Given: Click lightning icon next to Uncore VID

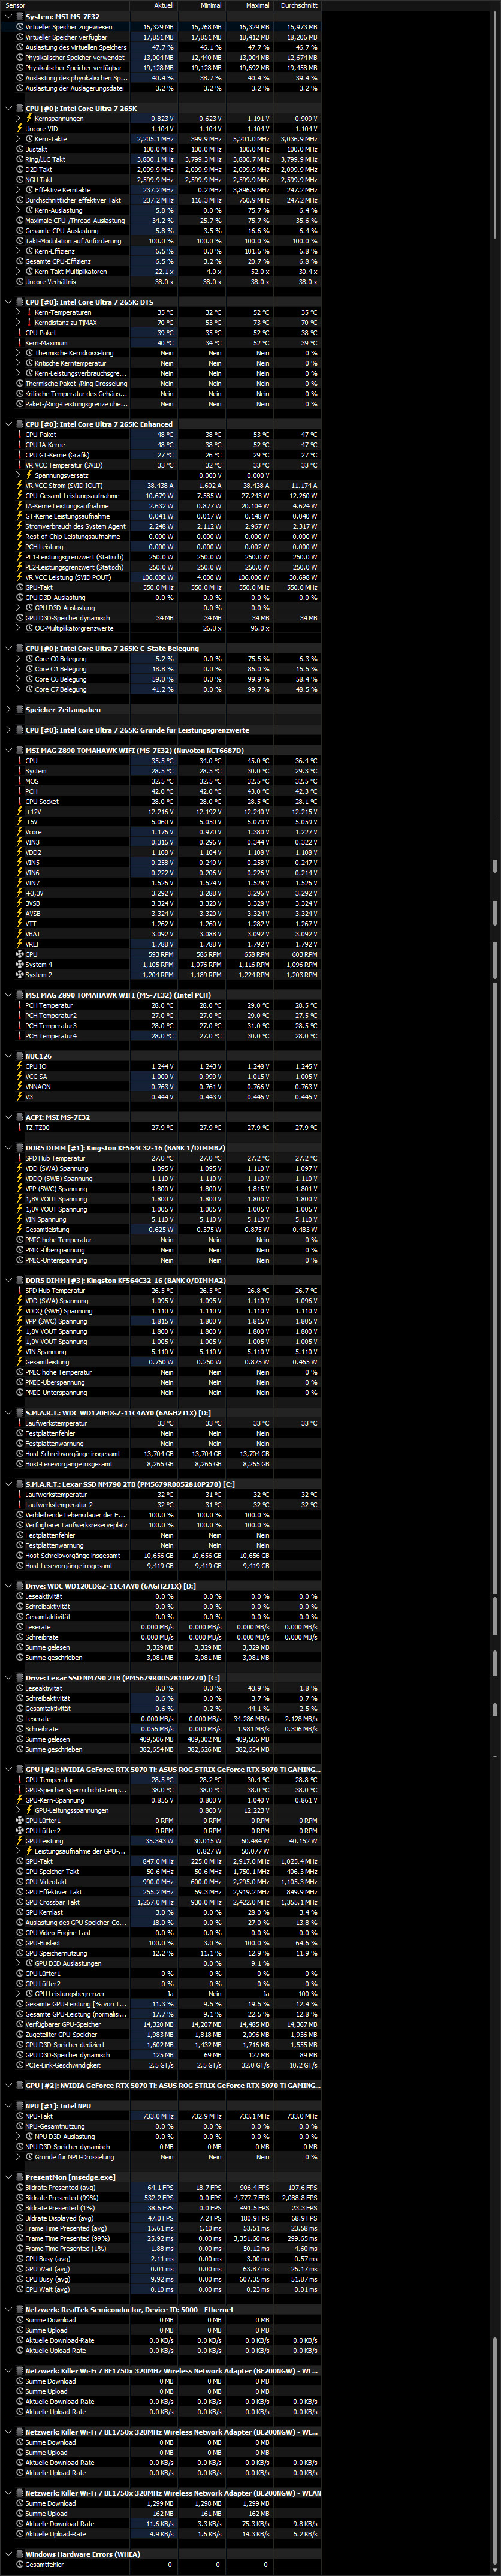Looking at the screenshot, I should click(20, 129).
